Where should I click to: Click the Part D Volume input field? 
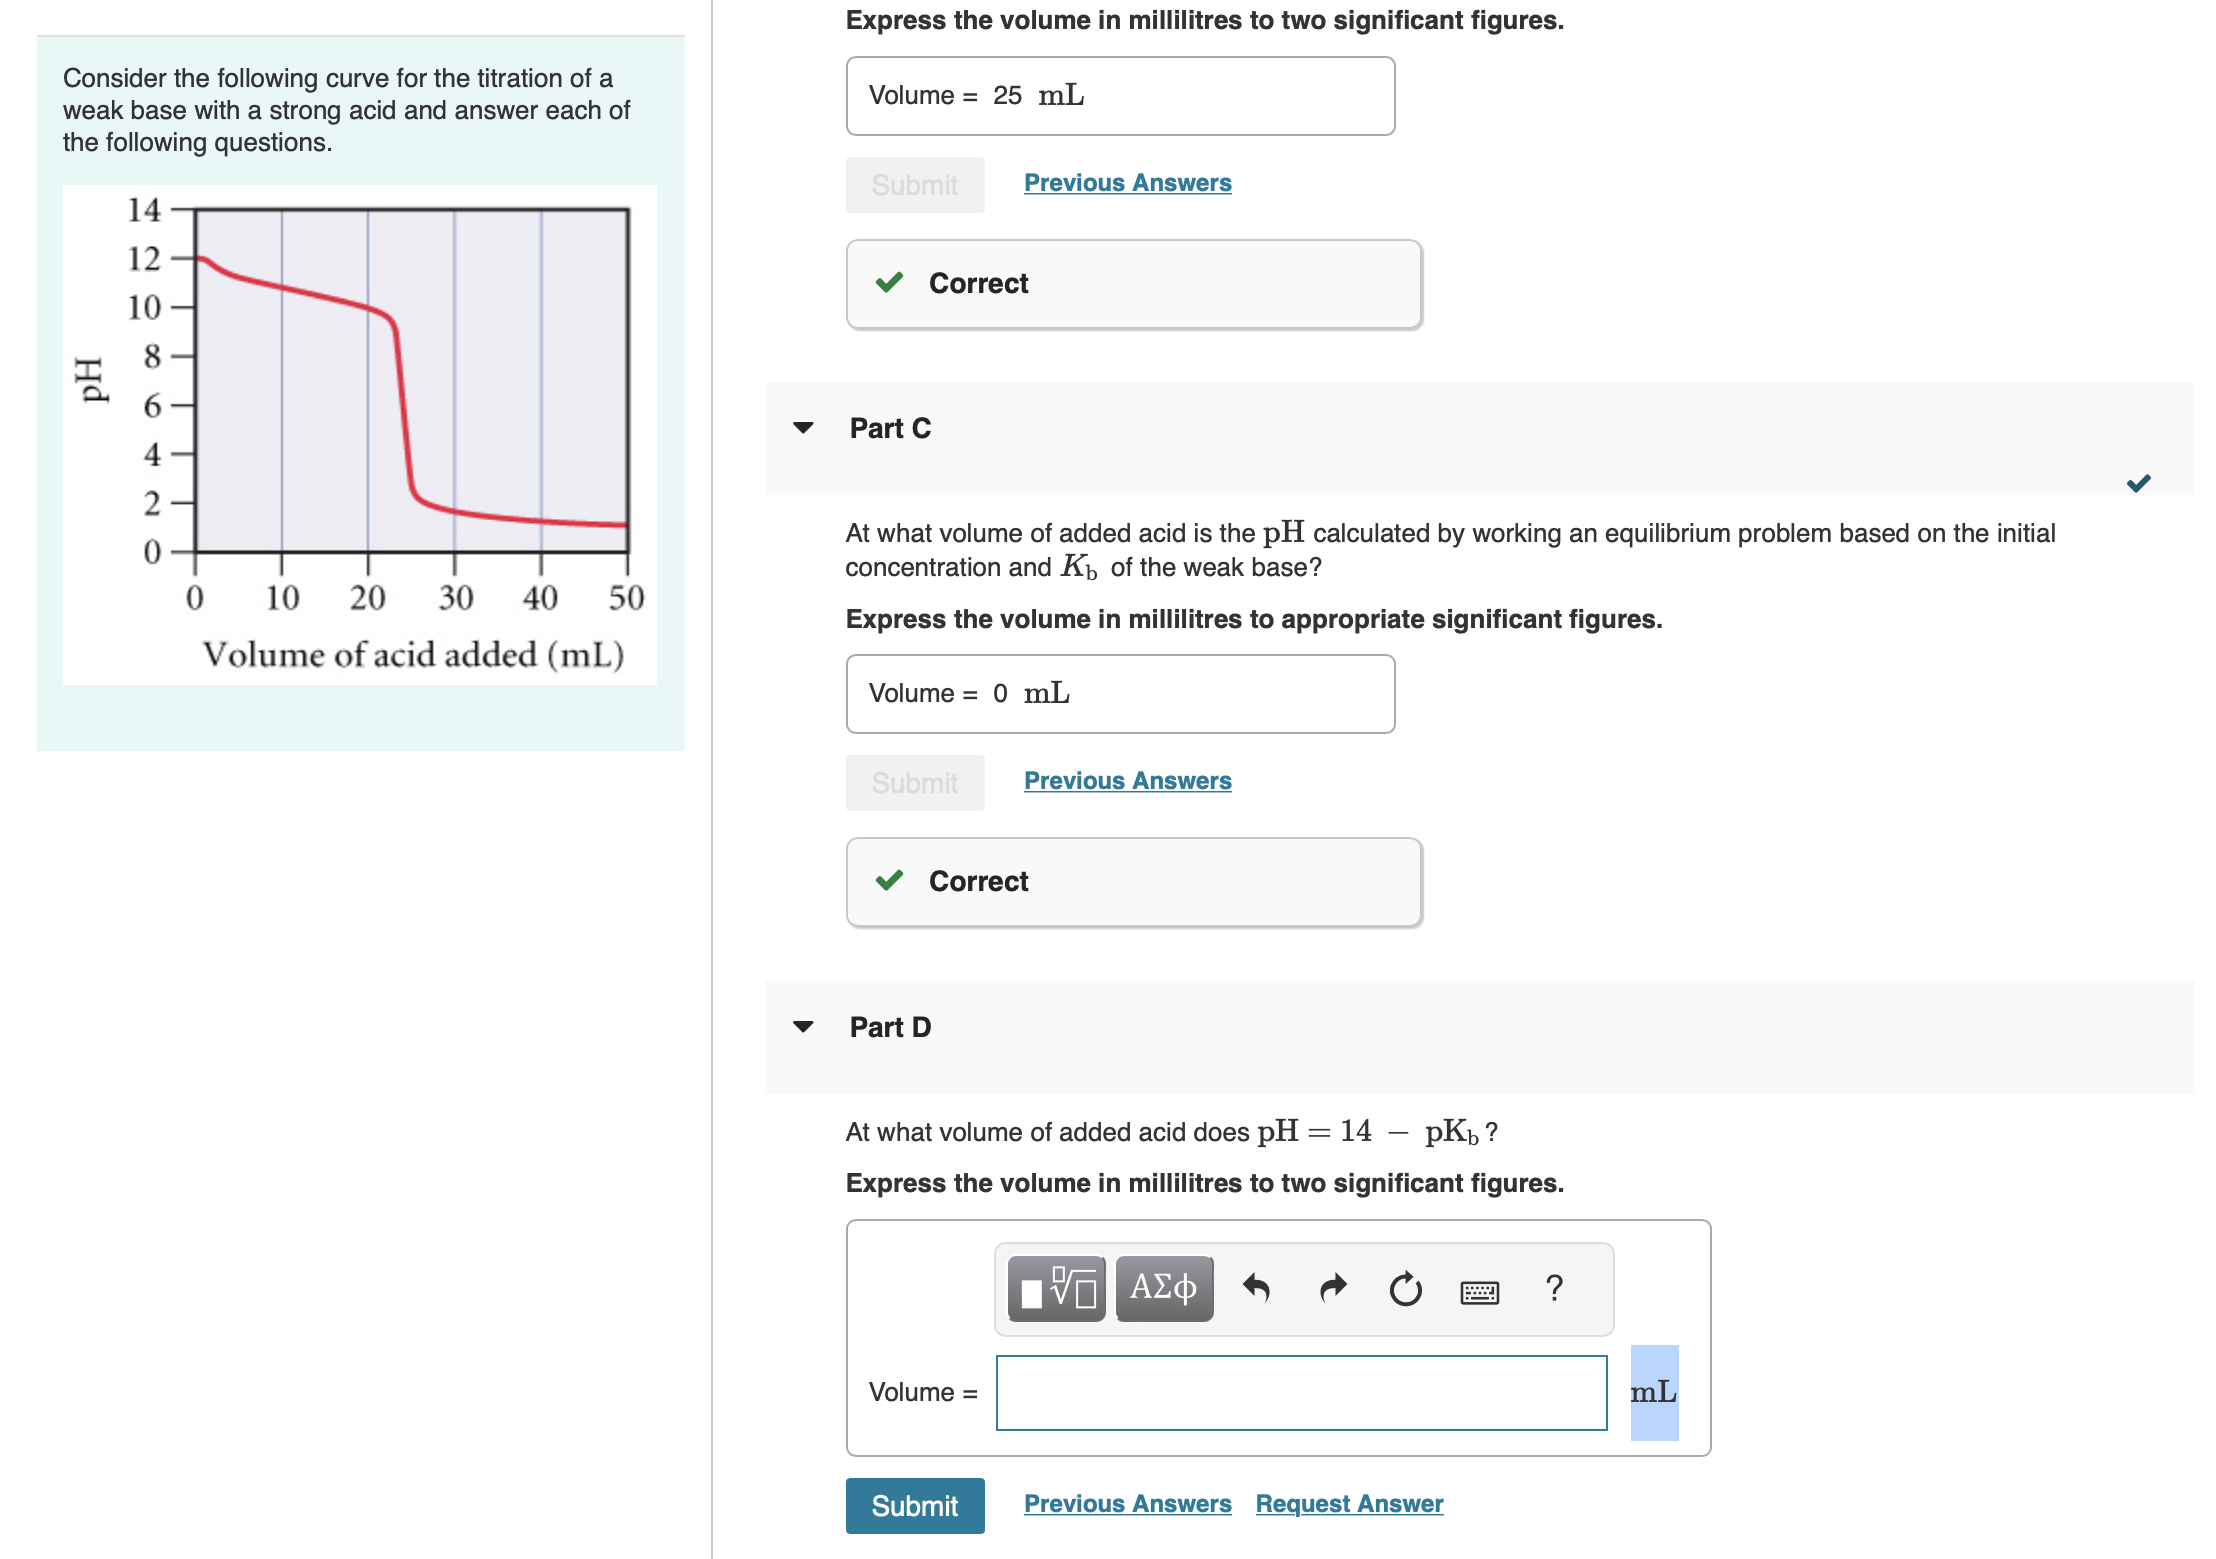[x=1301, y=1393]
